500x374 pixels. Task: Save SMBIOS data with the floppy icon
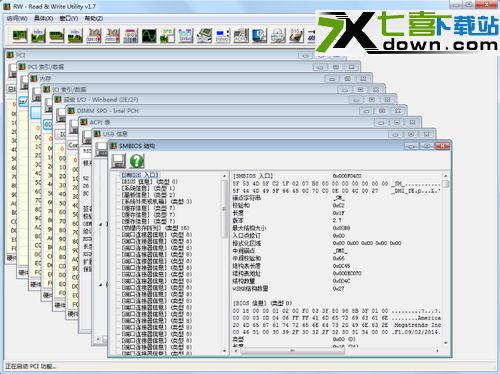(119, 161)
